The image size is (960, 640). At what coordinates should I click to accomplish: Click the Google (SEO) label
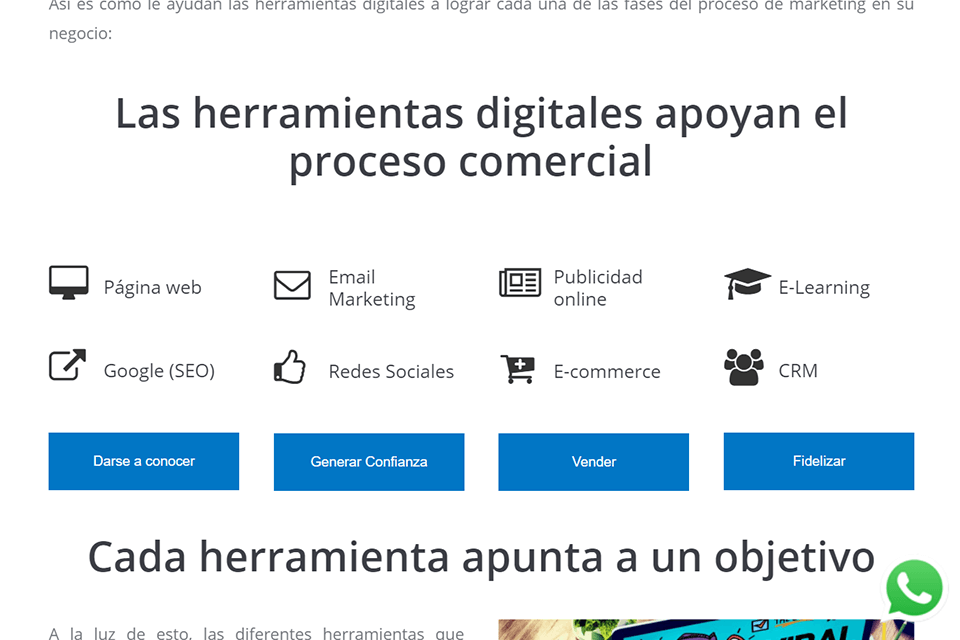tap(159, 371)
